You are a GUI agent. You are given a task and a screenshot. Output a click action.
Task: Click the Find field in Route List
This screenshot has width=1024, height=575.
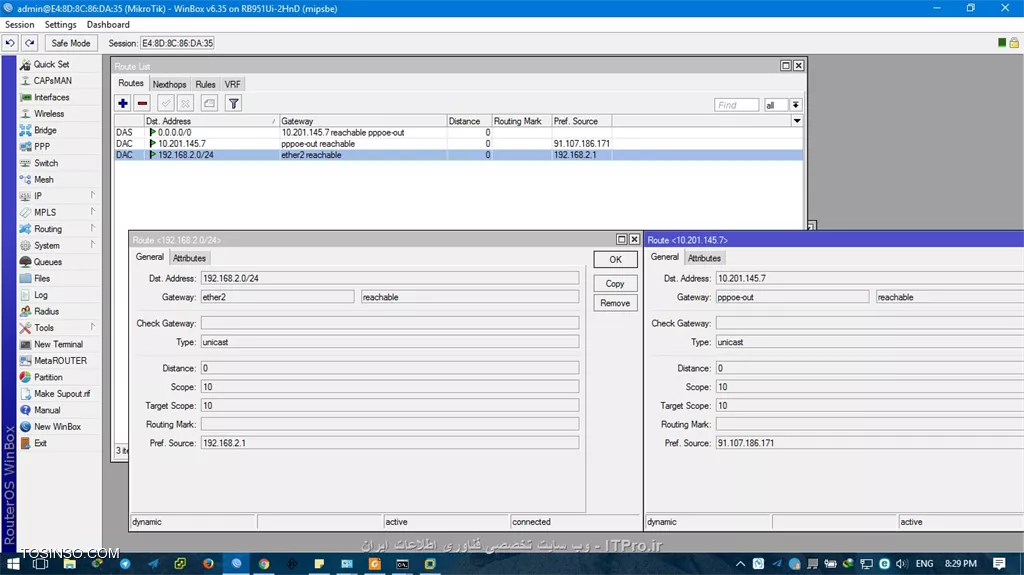(737, 105)
